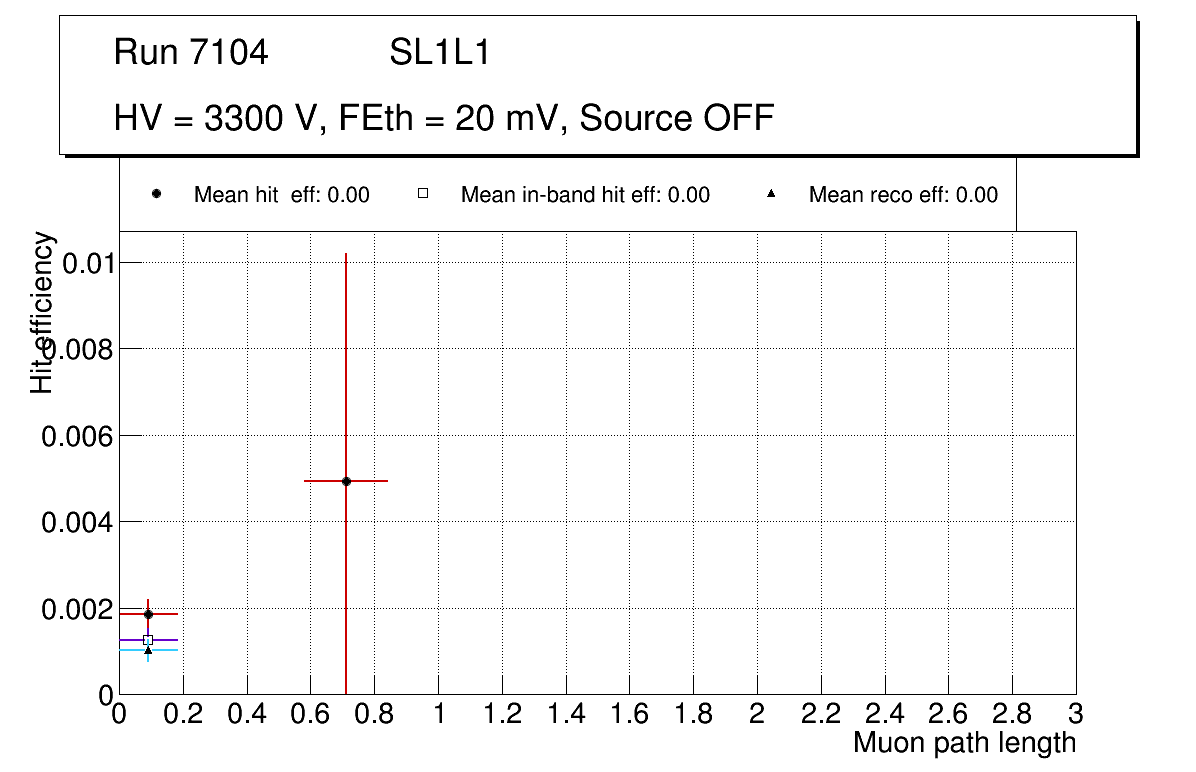Click the "Muon path length" x-axis title
Image resolution: width=1196 pixels, height=772 pixels.
[x=964, y=743]
